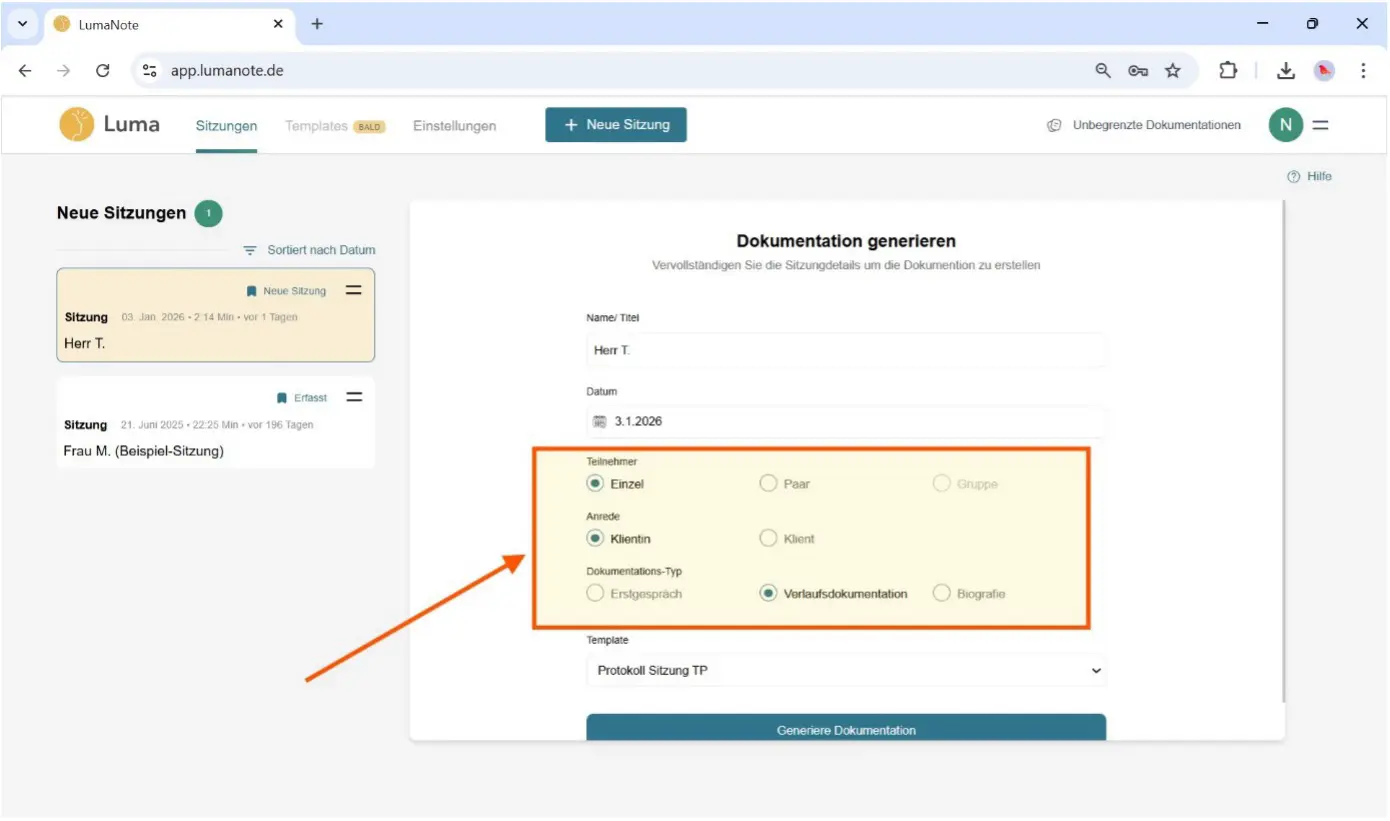Click the calendar icon in Datum field
Screen dimensions: 1390x821
click(x=600, y=422)
